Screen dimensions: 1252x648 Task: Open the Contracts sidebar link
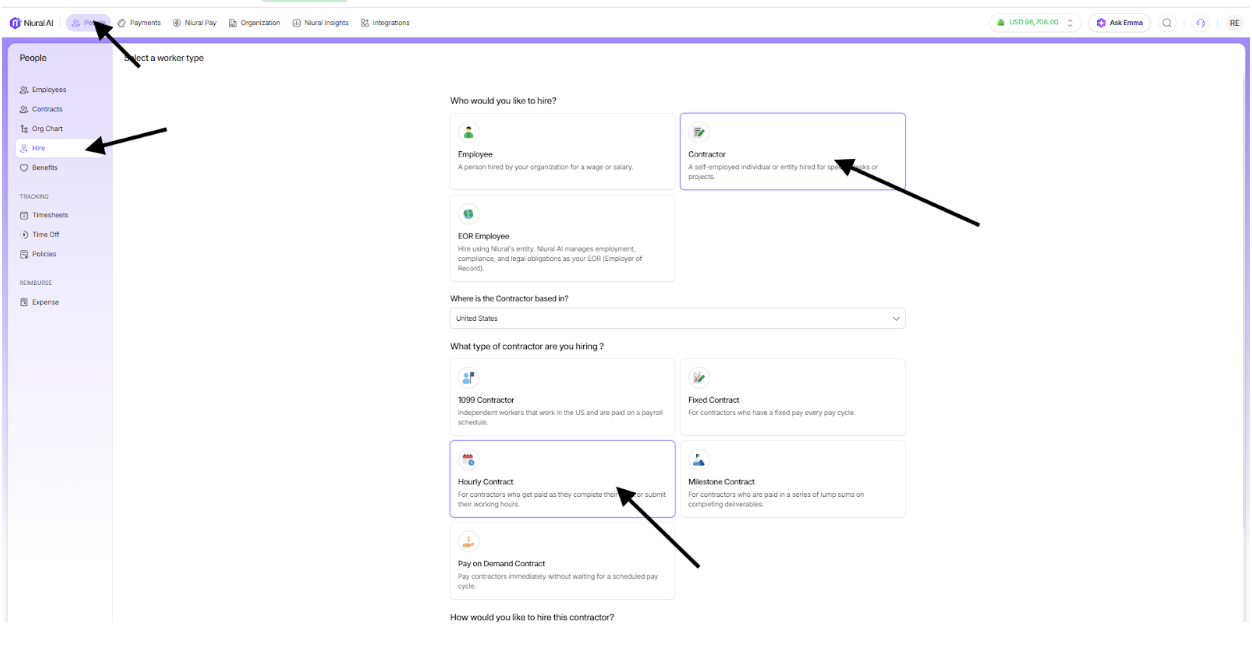[46, 109]
